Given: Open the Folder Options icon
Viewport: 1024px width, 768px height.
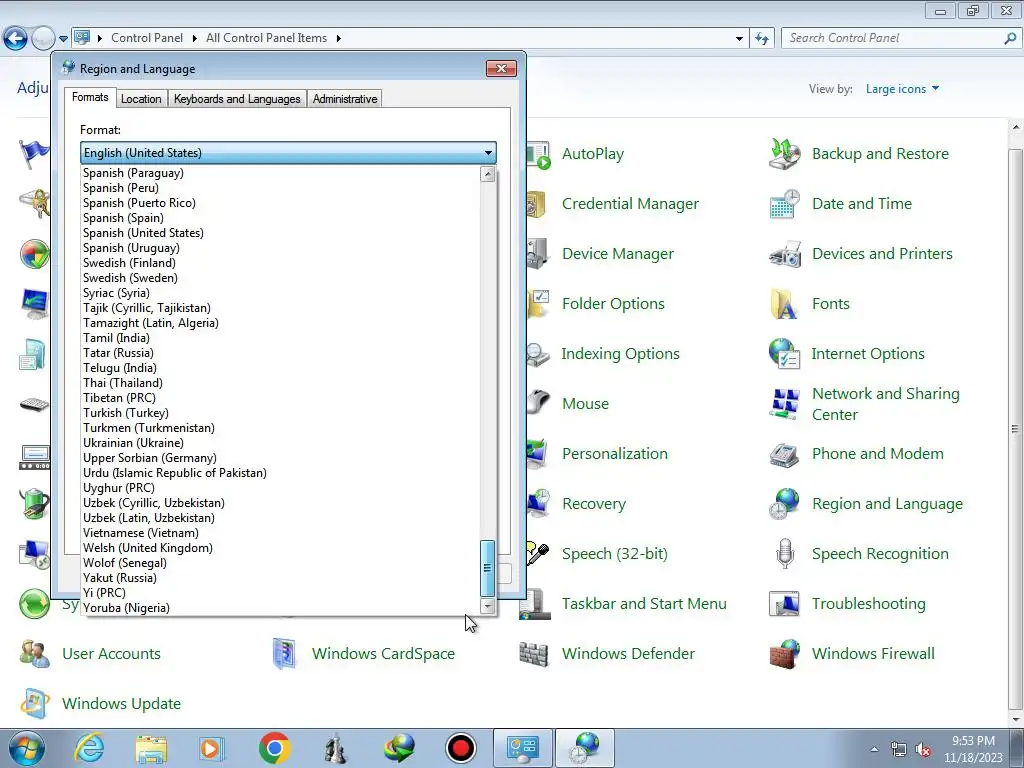Looking at the screenshot, I should tap(539, 304).
